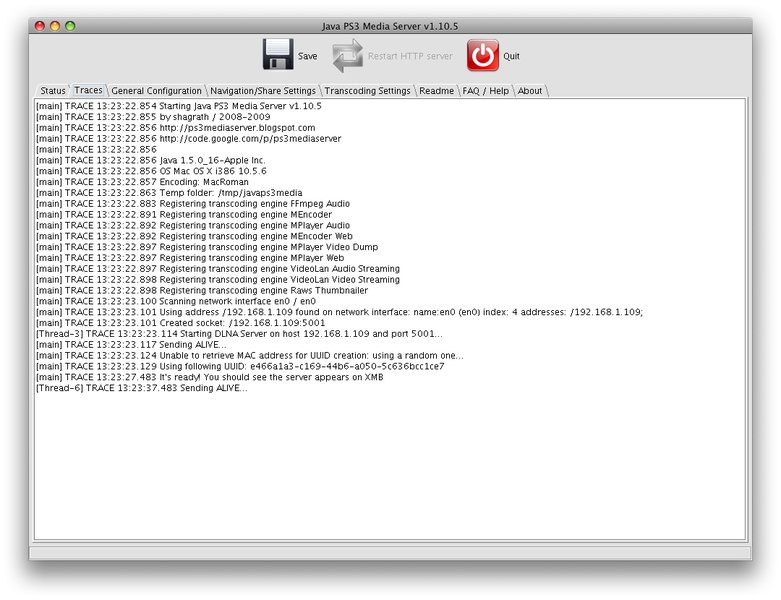Click the Created socket /192.168.1.109:5001 line

pos(180,323)
